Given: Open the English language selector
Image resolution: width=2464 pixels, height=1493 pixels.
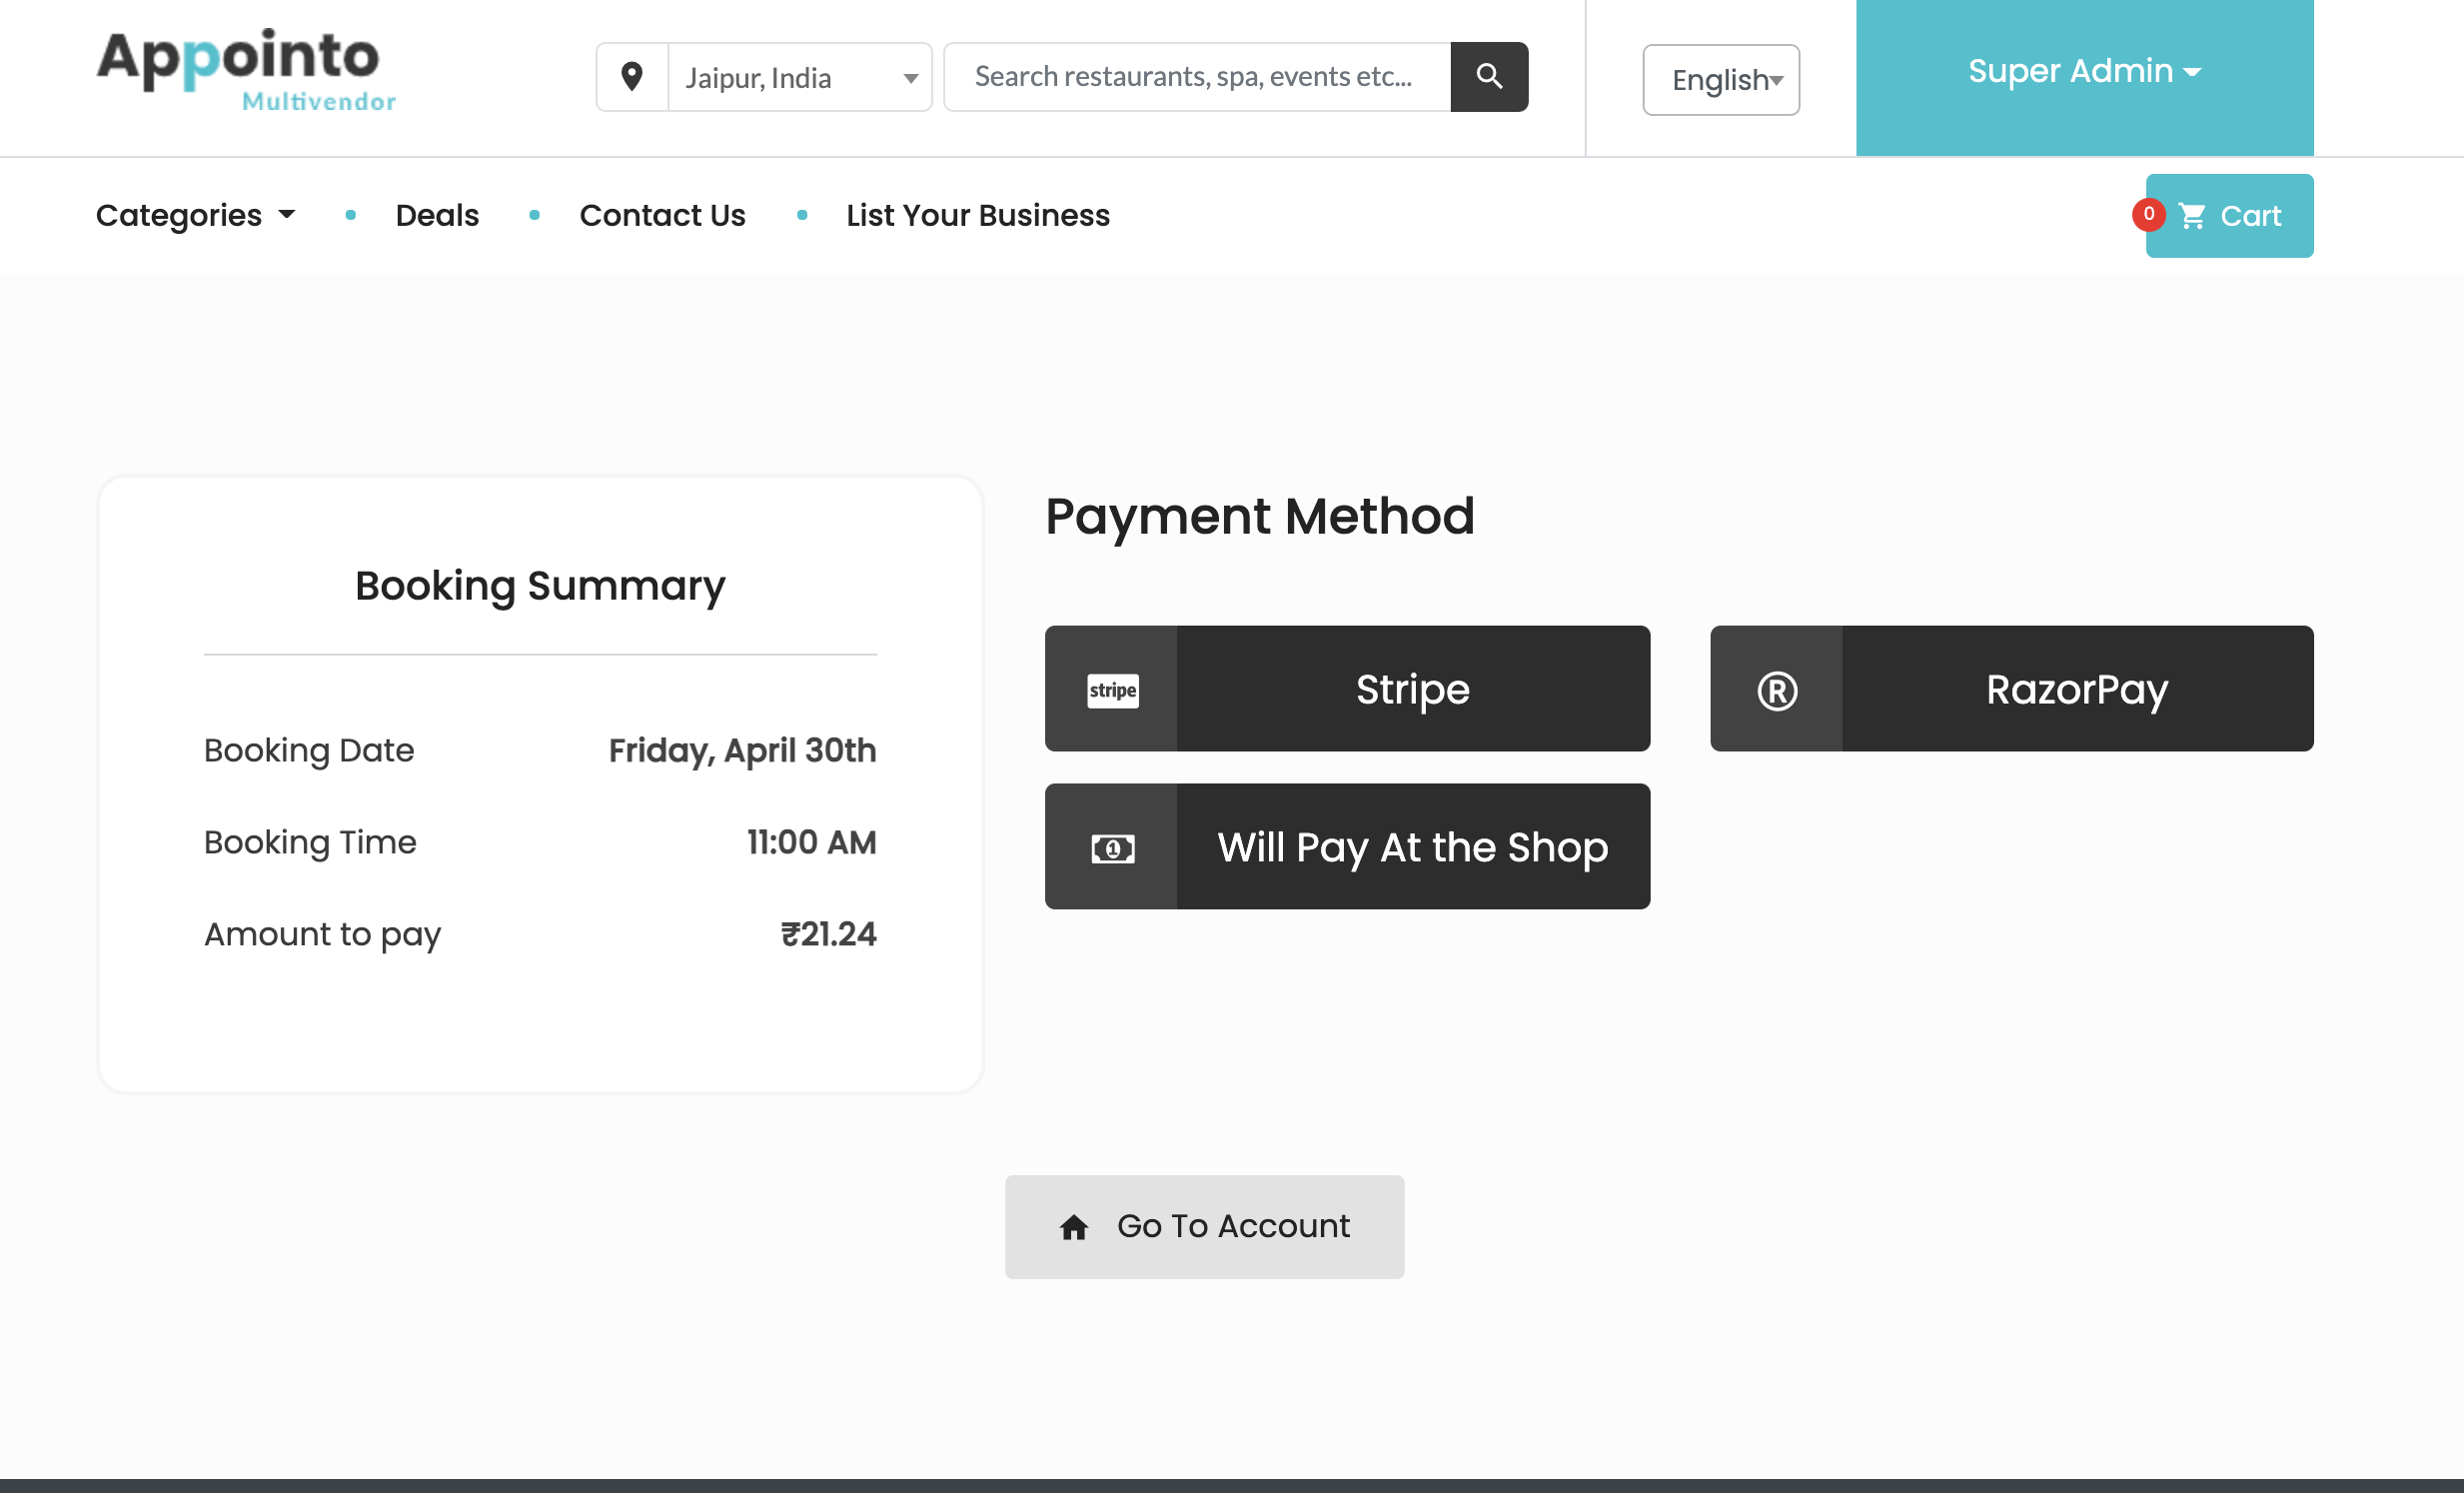Looking at the screenshot, I should click(1720, 80).
